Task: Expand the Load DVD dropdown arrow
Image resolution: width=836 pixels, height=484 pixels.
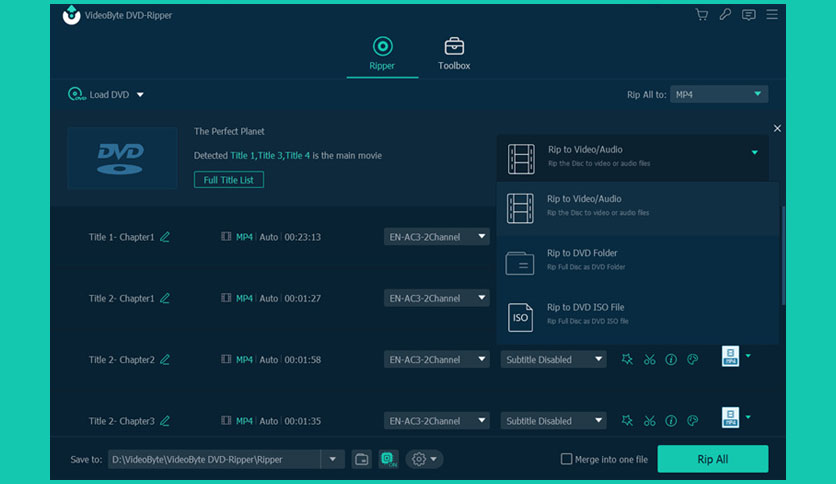Action: pos(140,95)
